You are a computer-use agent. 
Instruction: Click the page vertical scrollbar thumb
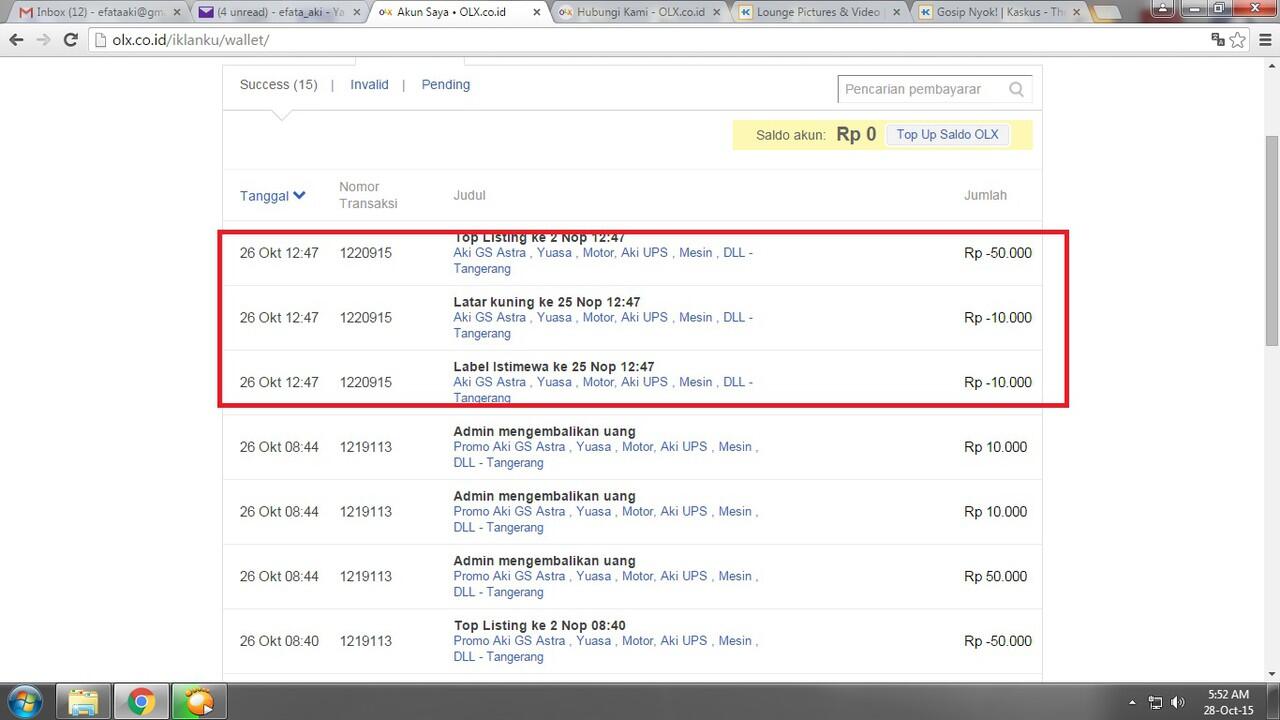(1272, 240)
